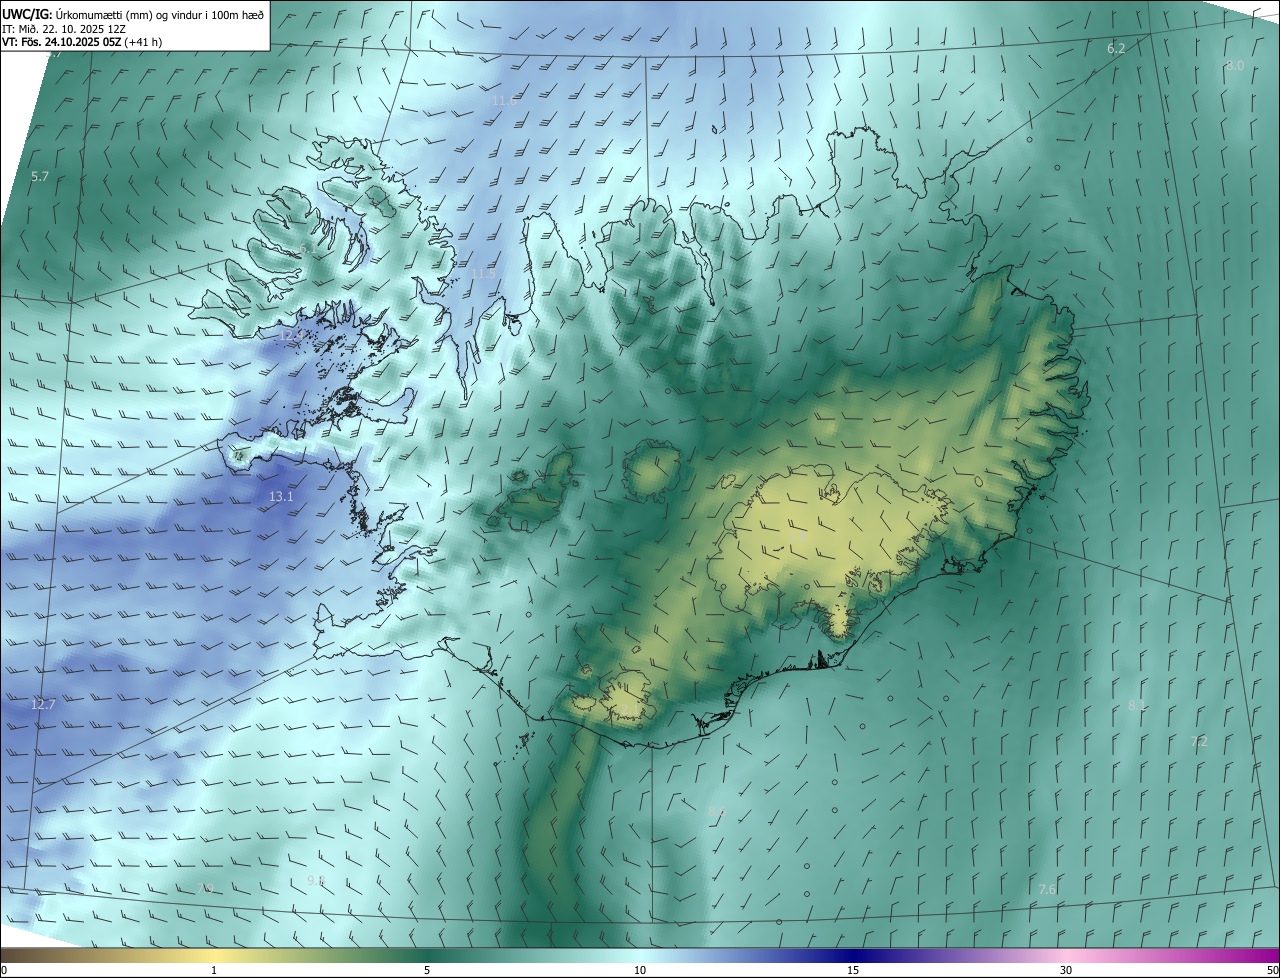Click the map value label '13.1'
The width and height of the screenshot is (1280, 978).
pyautogui.click(x=281, y=497)
